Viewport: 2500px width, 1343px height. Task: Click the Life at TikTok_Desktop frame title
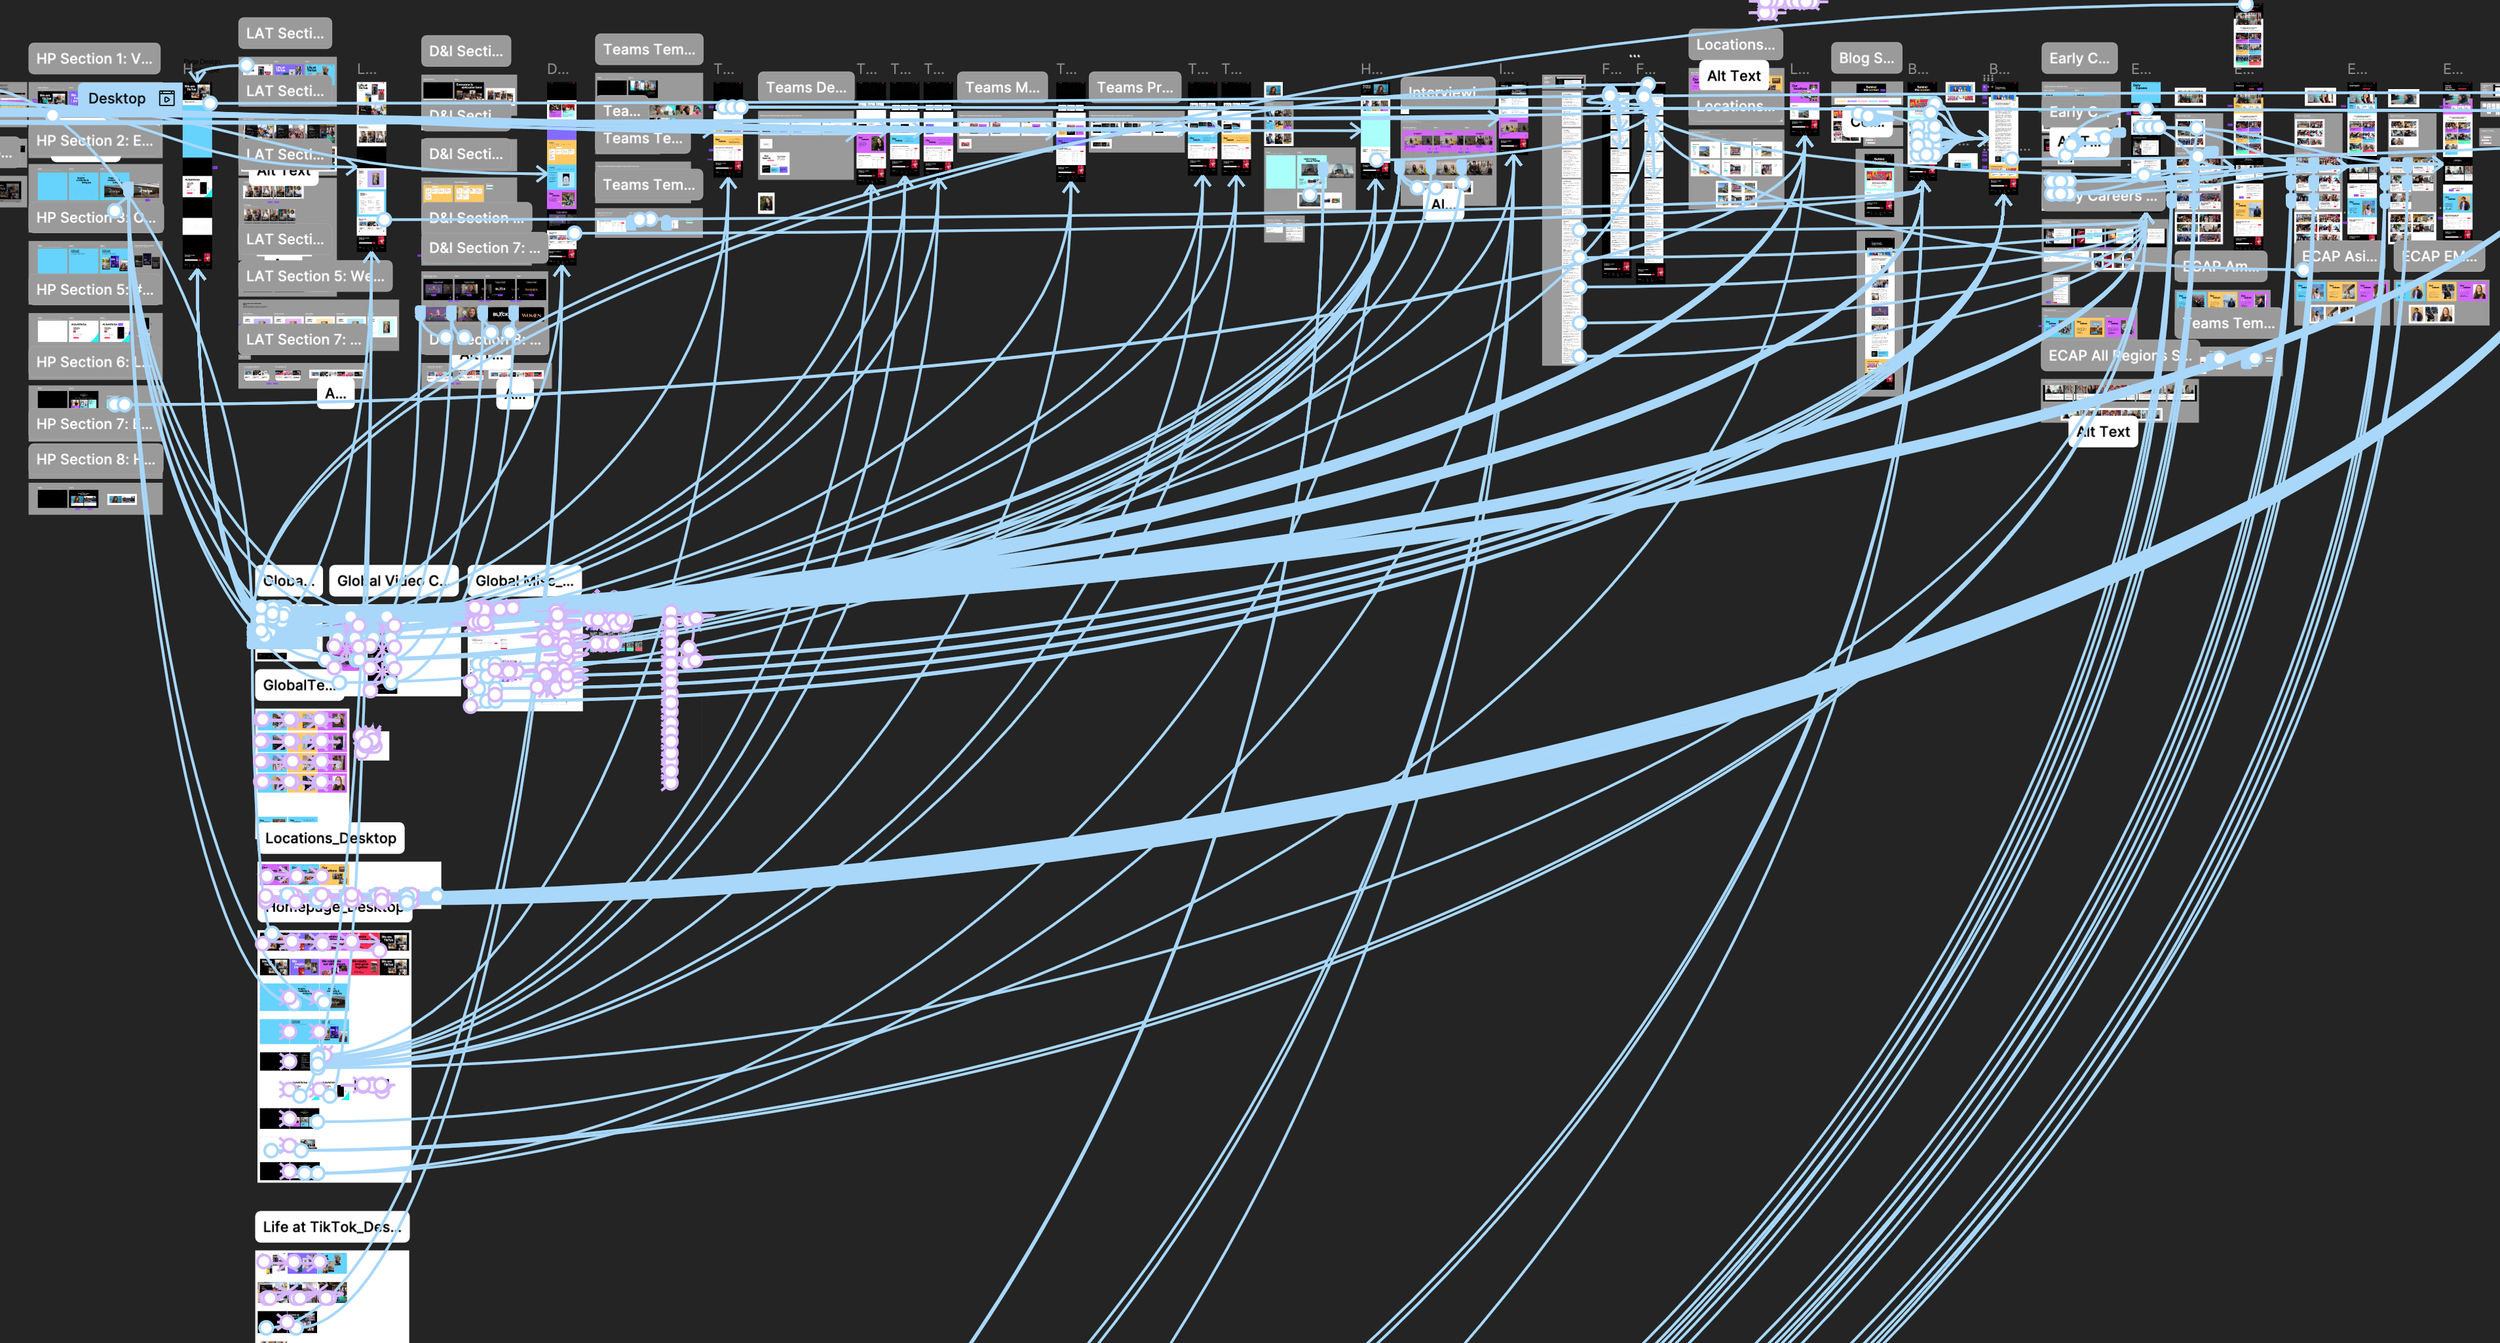[331, 1226]
